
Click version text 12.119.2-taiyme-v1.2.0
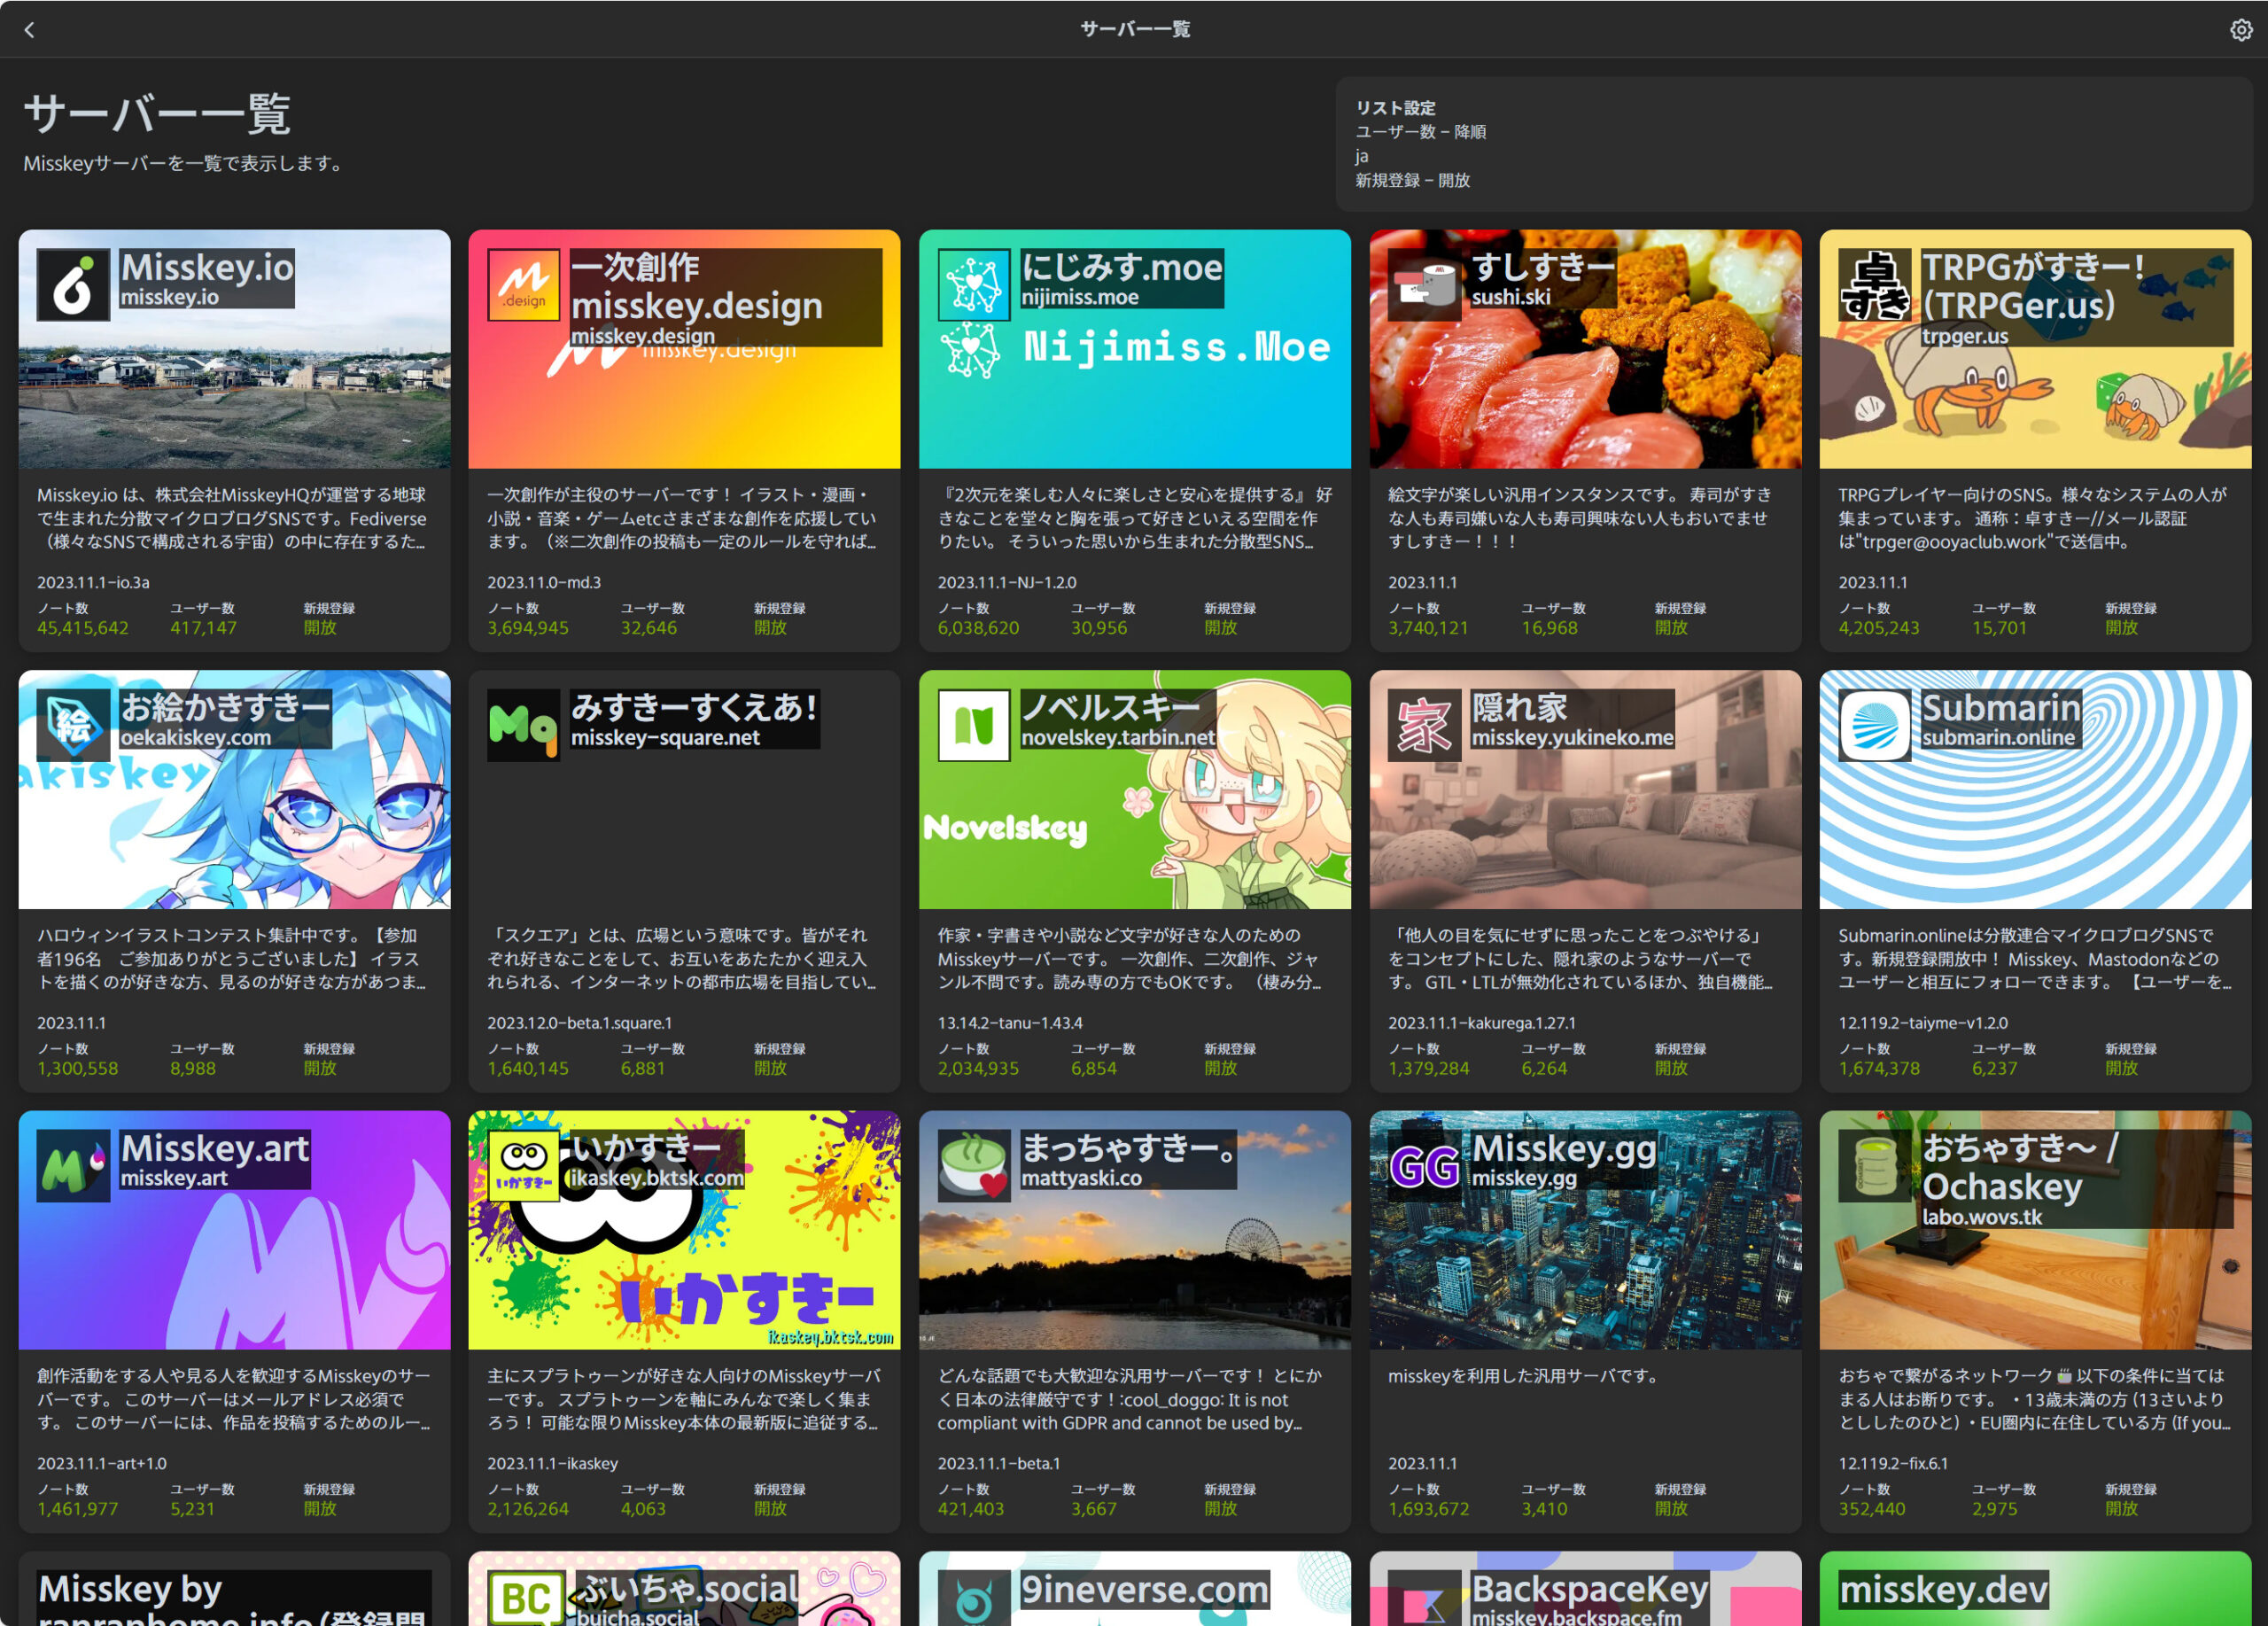pos(1923,1023)
